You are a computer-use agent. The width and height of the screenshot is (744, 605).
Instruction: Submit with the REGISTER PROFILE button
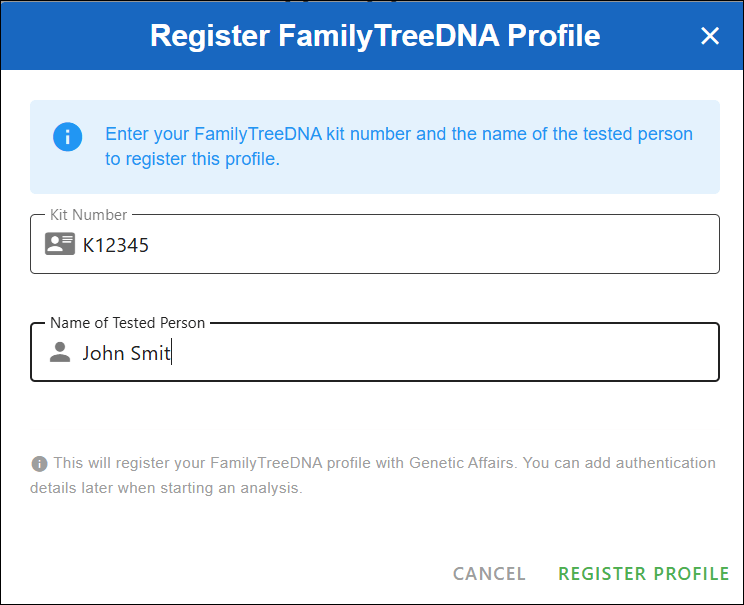pyautogui.click(x=643, y=573)
